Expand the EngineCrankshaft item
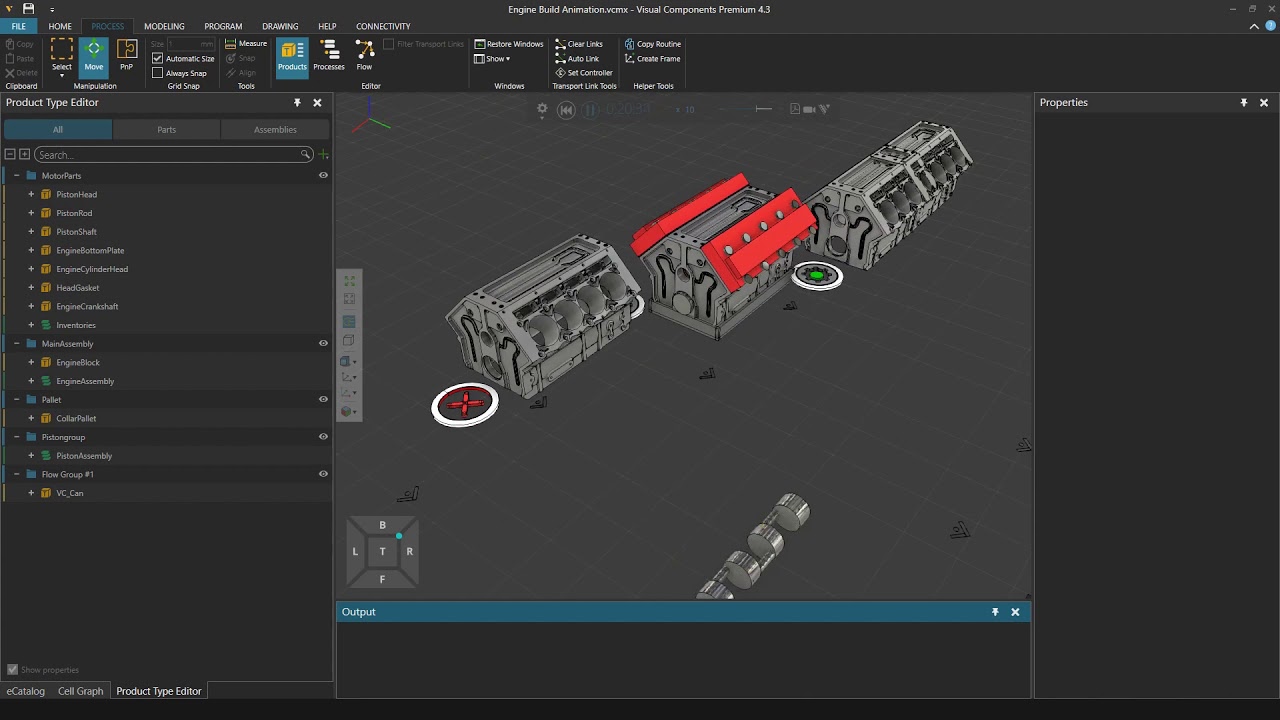This screenshot has height=720, width=1280. pos(31,306)
